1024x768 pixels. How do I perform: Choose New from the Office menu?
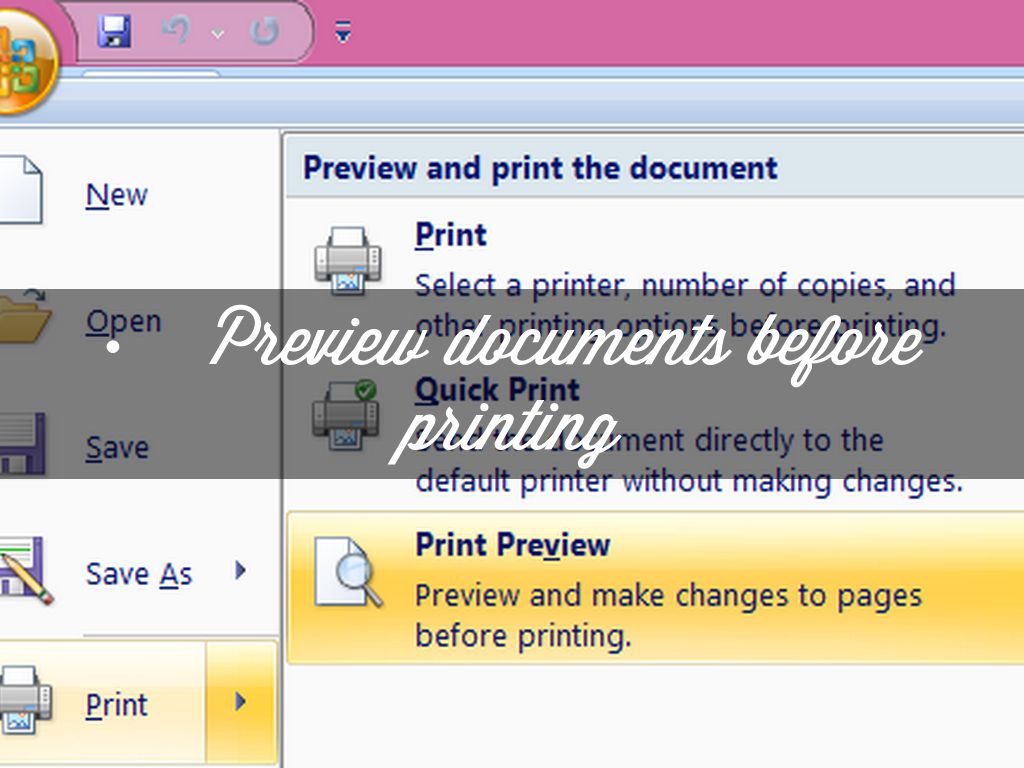click(x=116, y=195)
